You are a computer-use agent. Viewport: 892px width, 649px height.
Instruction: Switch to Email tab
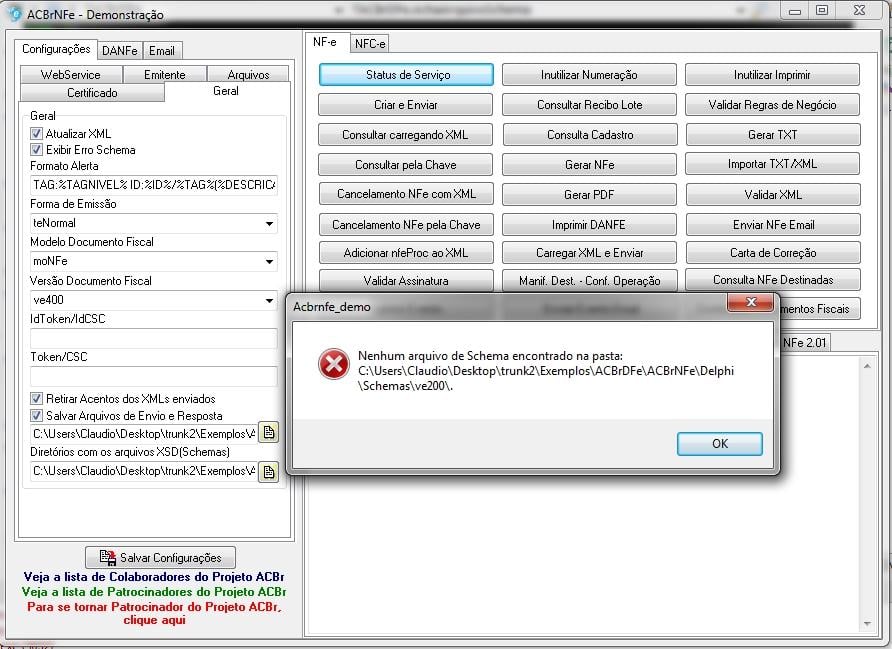point(162,51)
